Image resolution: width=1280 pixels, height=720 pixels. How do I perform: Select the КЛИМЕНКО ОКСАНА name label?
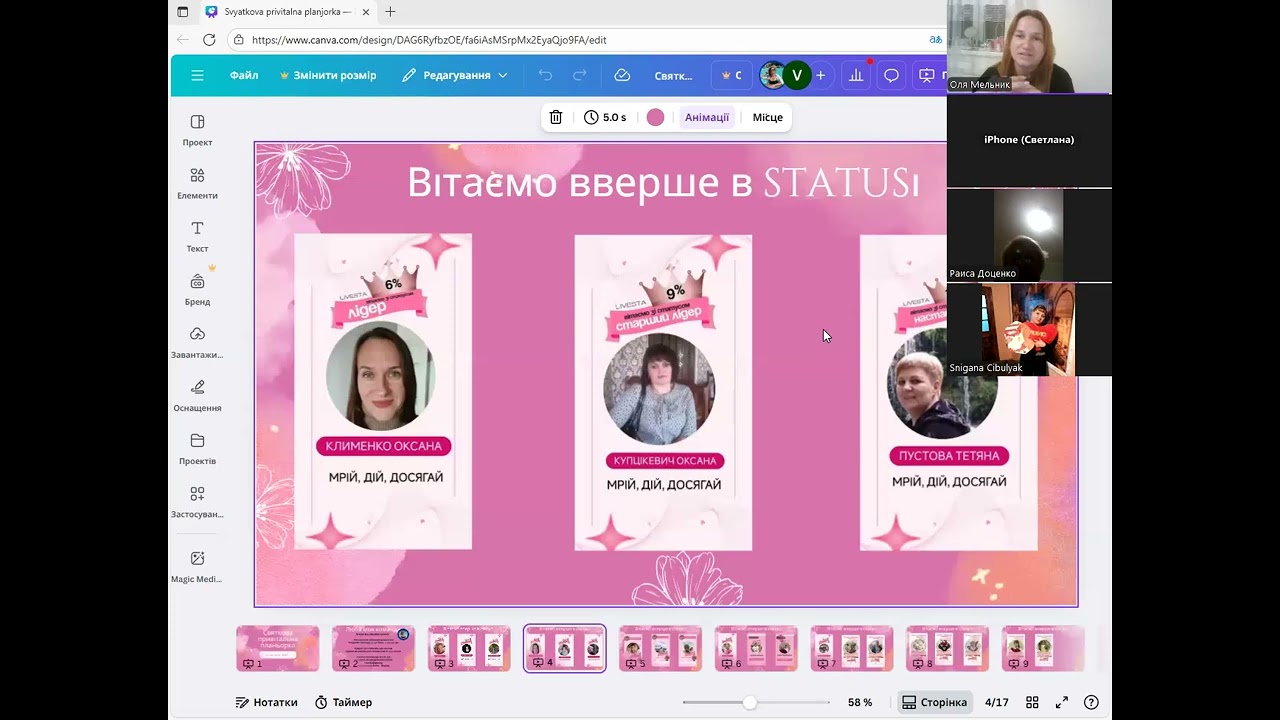[x=384, y=446]
